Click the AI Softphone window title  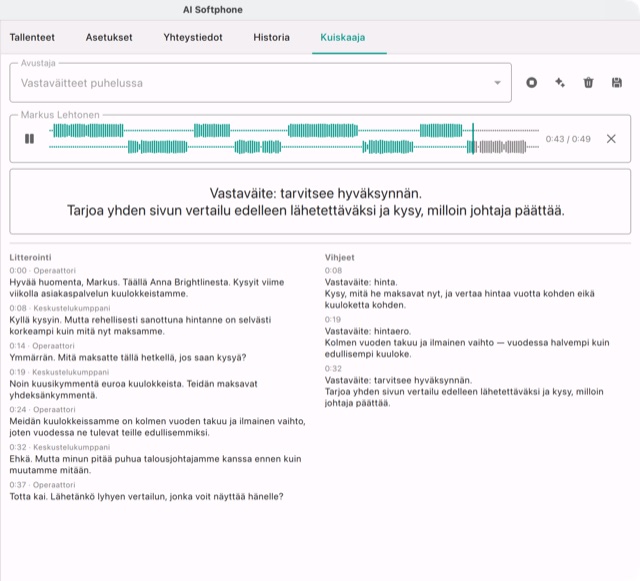coord(213,10)
